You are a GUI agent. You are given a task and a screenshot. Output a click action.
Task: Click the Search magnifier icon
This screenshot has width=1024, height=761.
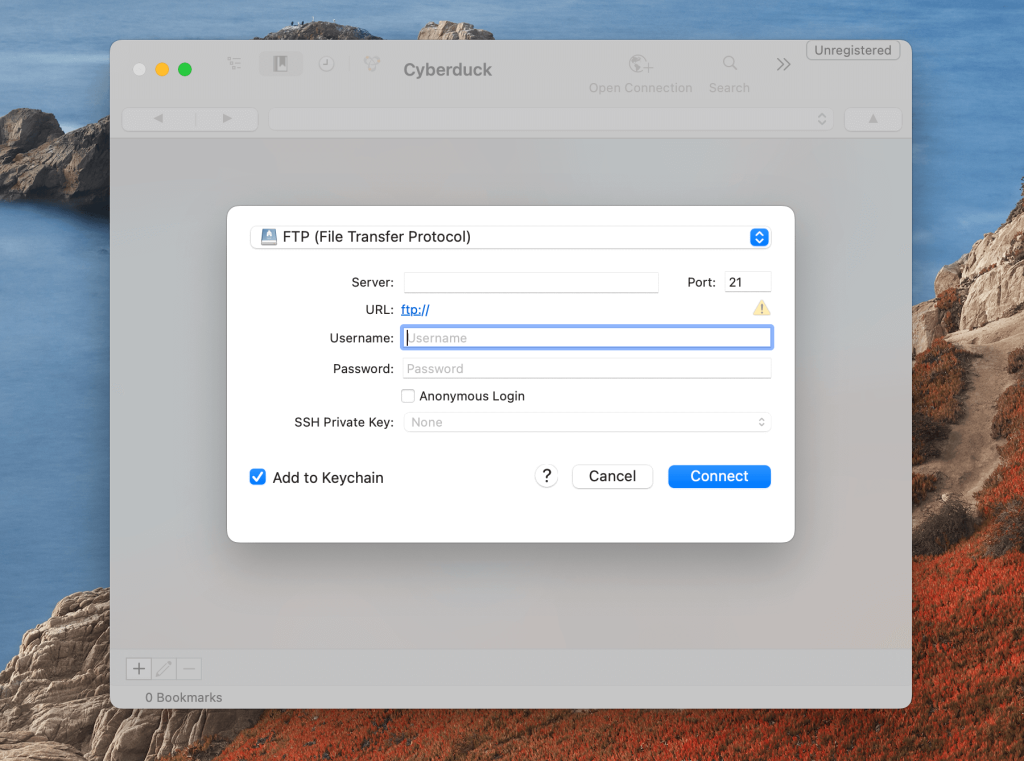pos(729,64)
